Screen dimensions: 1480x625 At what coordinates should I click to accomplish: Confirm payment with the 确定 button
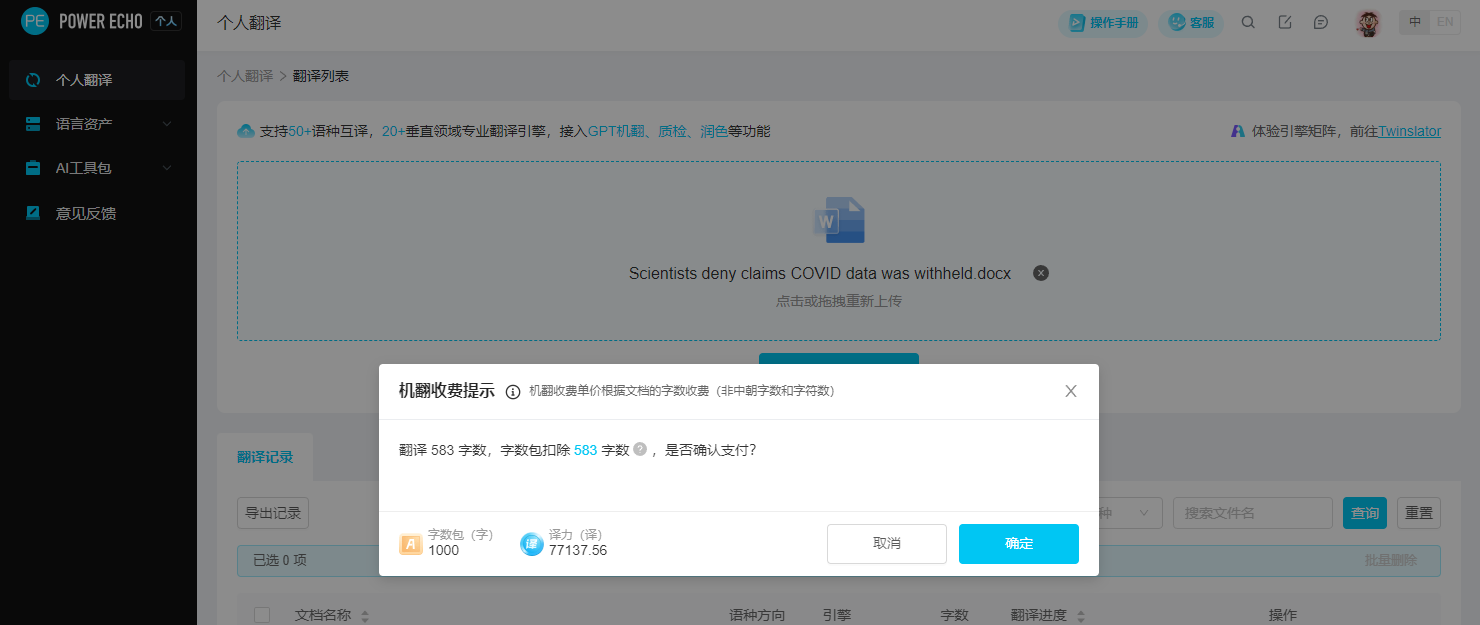point(1018,544)
